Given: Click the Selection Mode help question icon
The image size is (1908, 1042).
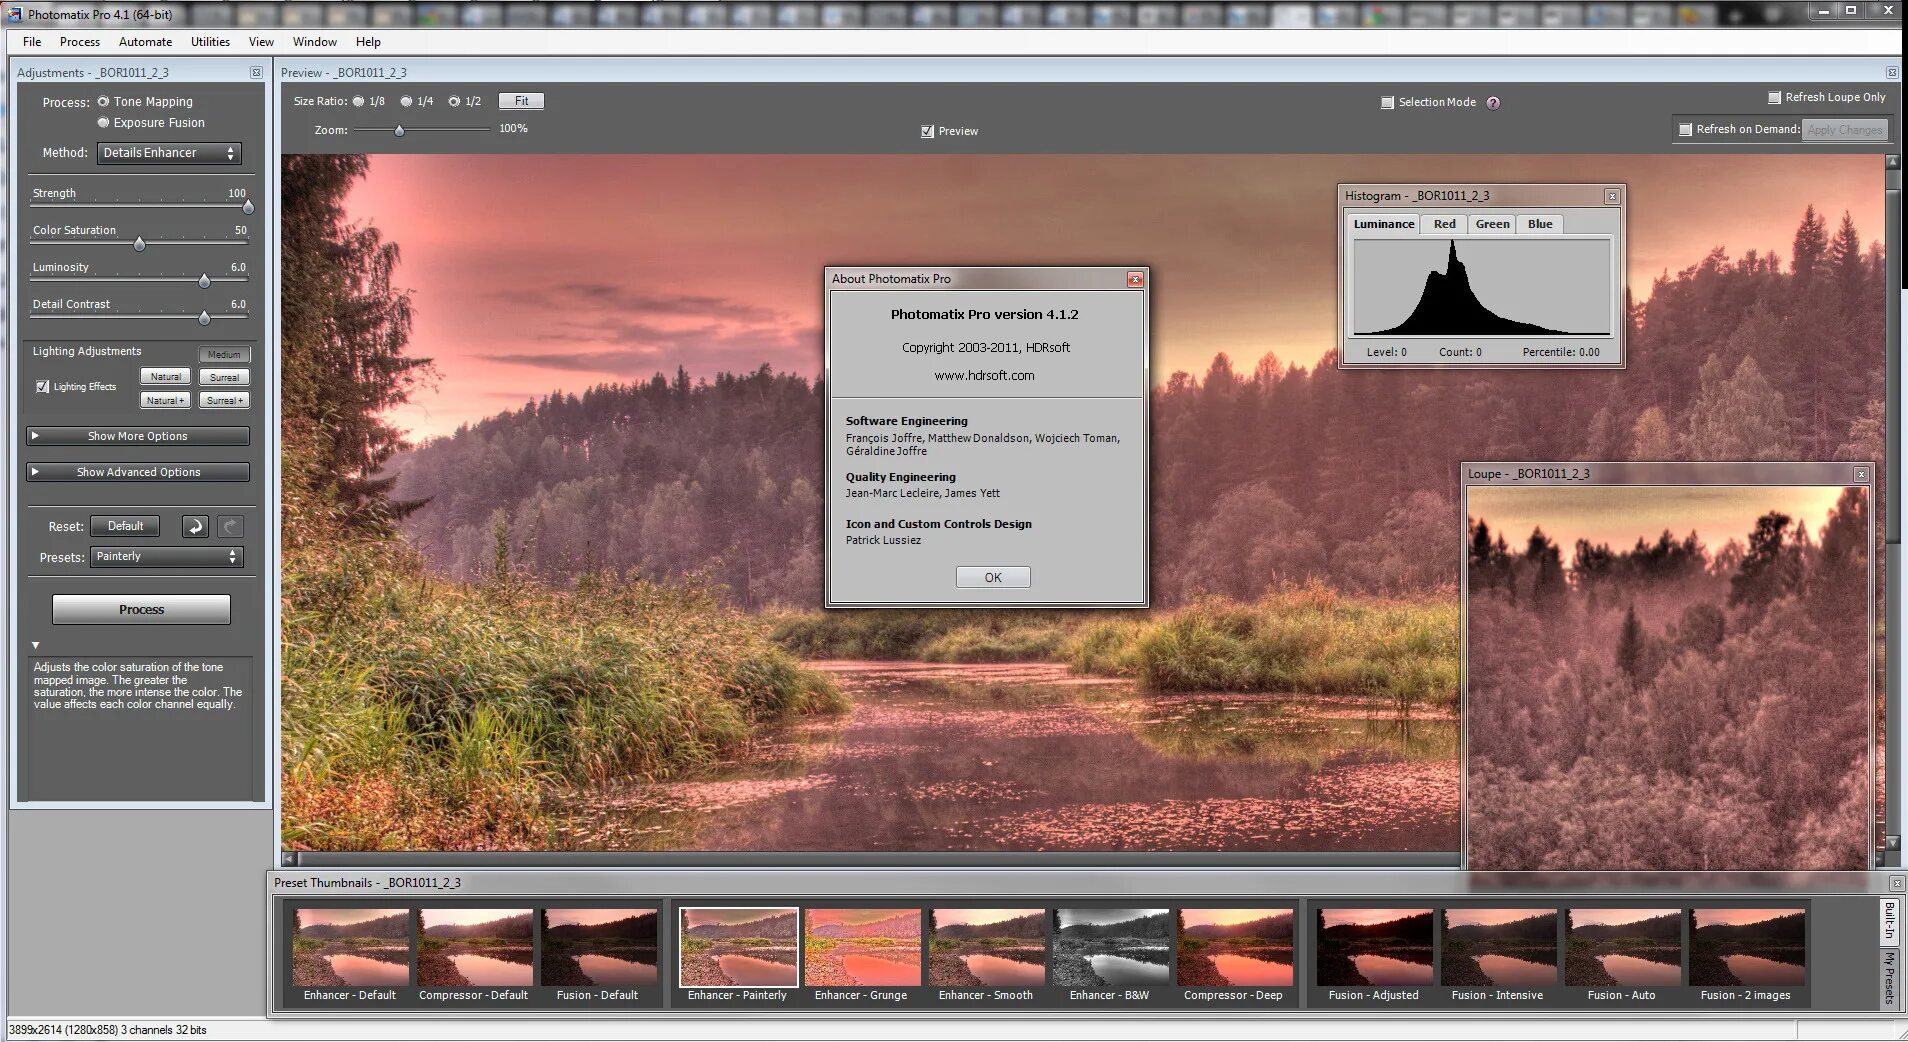Looking at the screenshot, I should point(1493,103).
